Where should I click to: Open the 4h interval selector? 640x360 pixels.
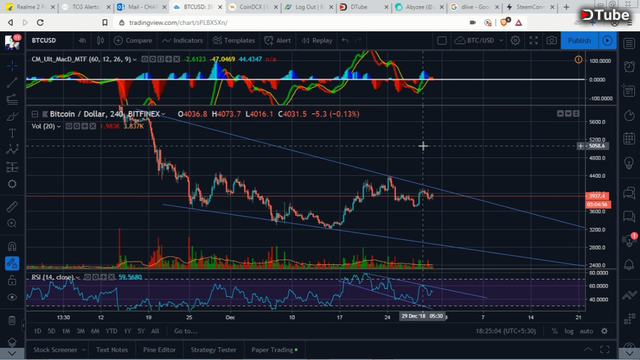click(x=82, y=40)
